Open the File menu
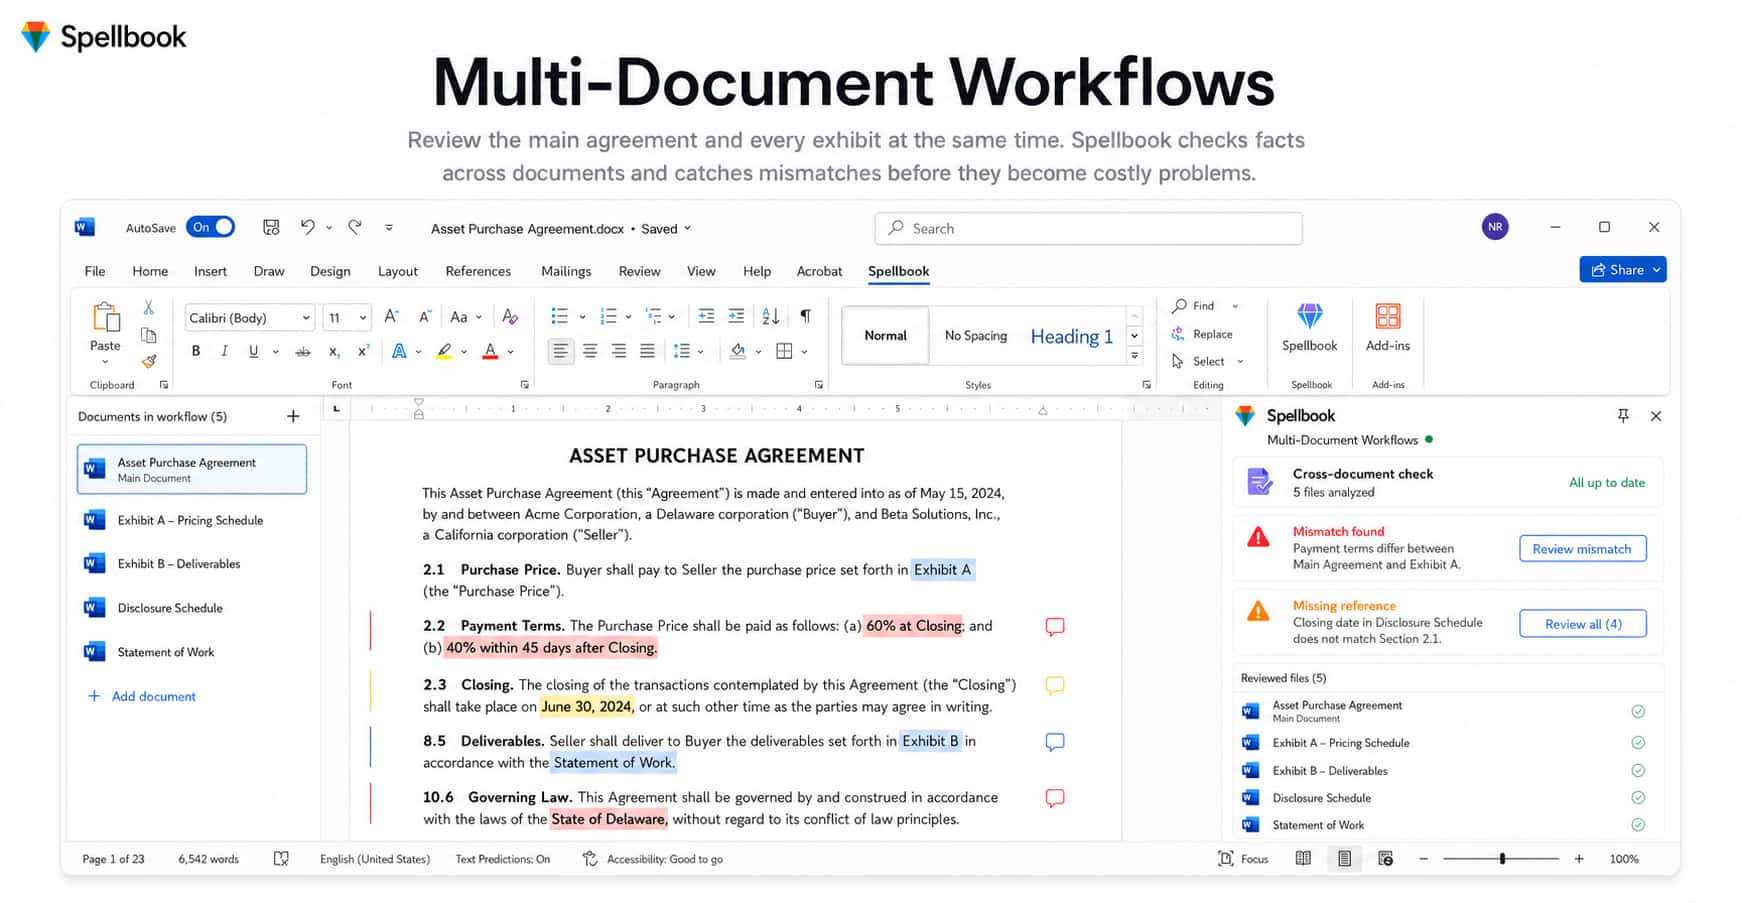 (x=95, y=271)
